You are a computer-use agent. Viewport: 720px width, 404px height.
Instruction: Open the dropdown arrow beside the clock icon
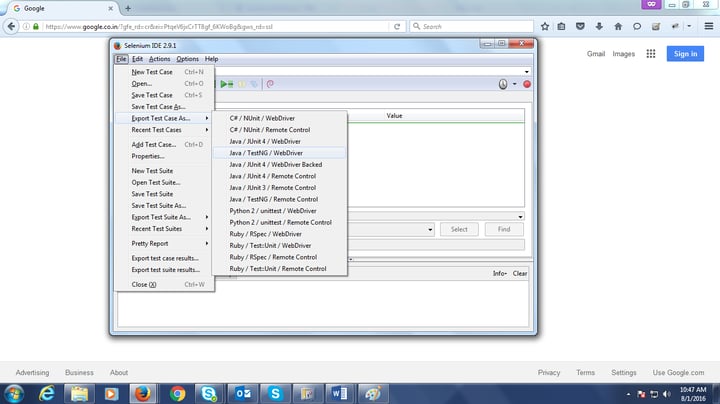coord(514,84)
